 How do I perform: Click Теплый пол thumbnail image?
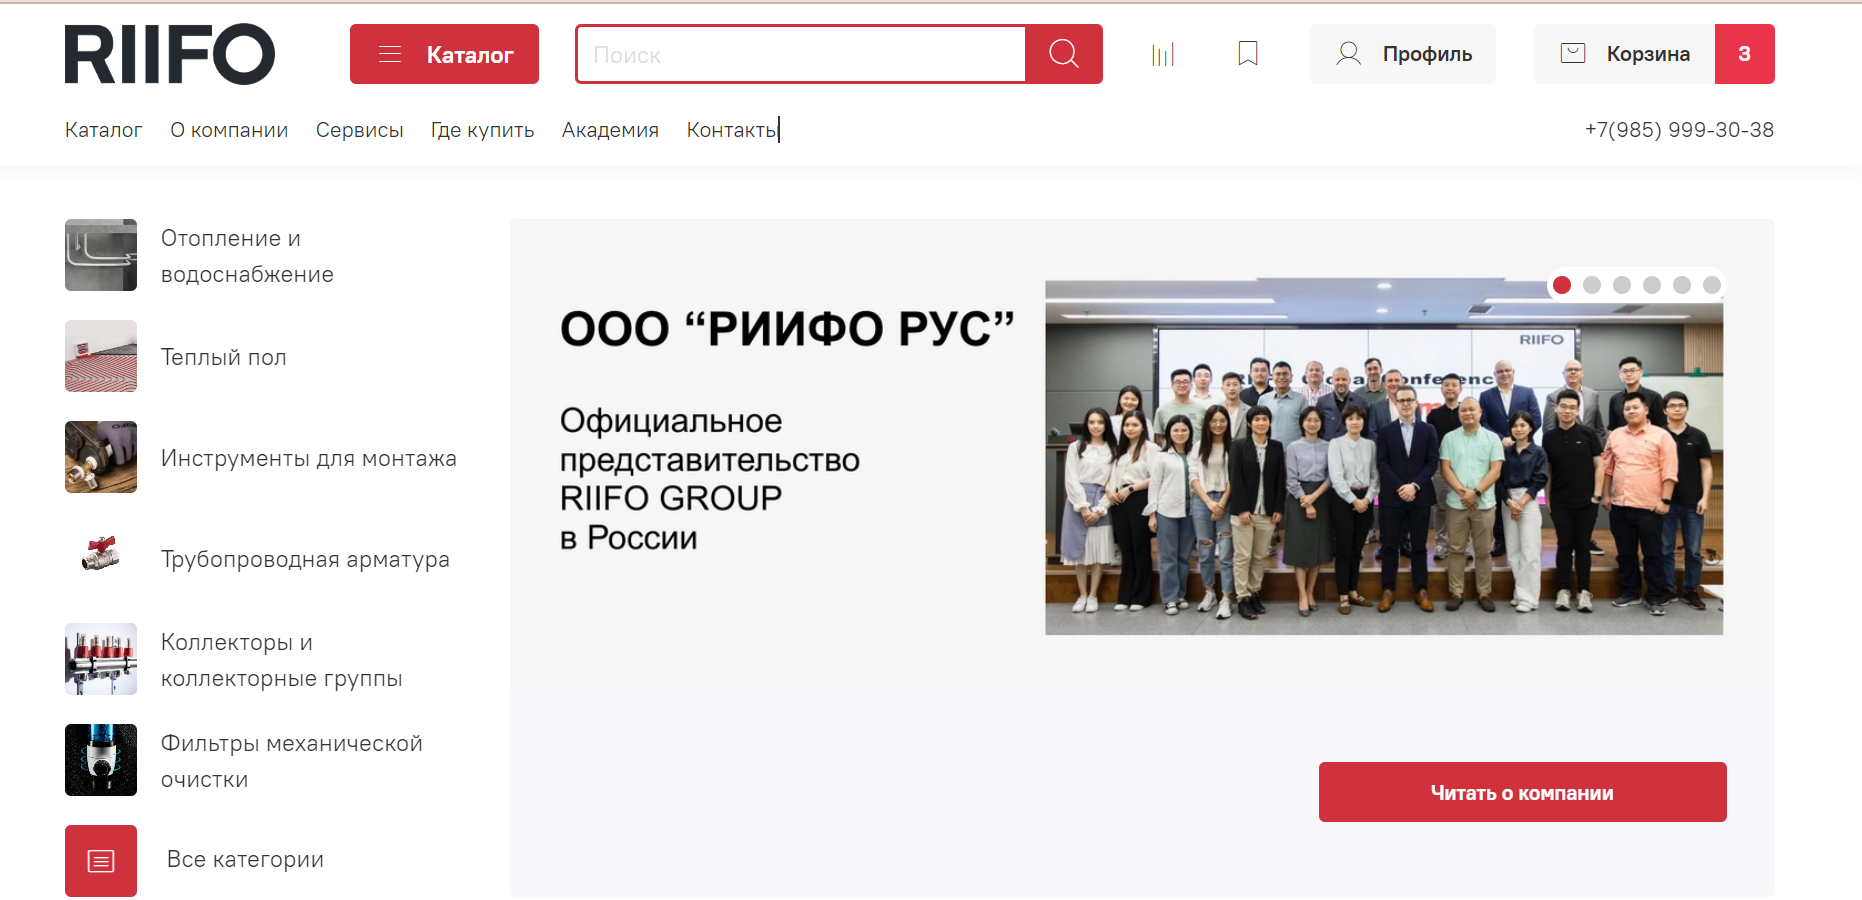pos(101,356)
